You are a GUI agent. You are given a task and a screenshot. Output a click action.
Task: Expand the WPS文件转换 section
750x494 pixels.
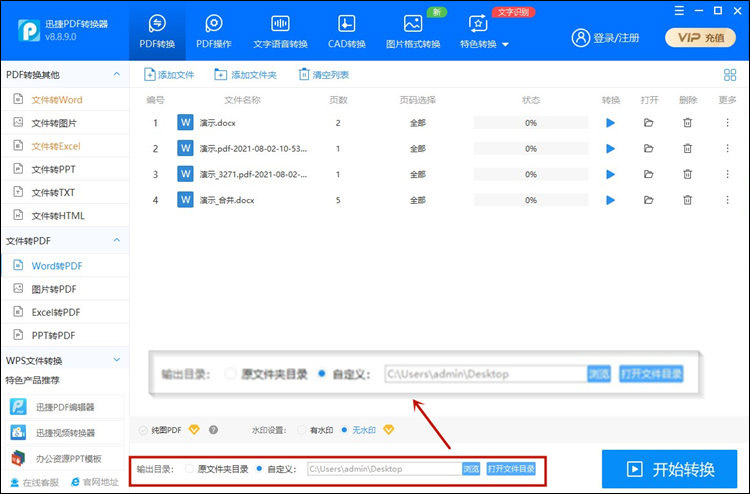tap(117, 360)
